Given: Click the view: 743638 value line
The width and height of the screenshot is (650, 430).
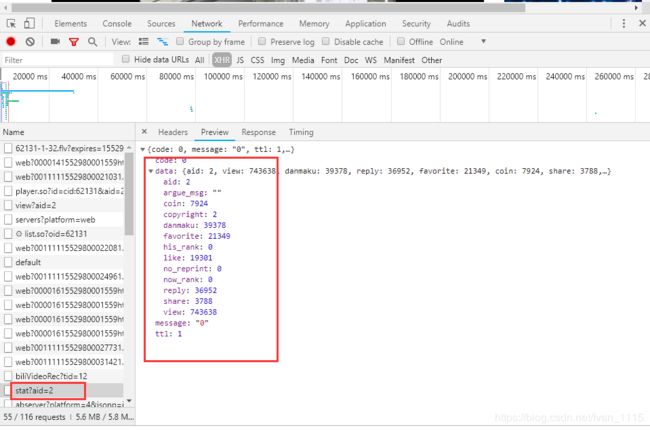Looking at the screenshot, I should coord(190,312).
